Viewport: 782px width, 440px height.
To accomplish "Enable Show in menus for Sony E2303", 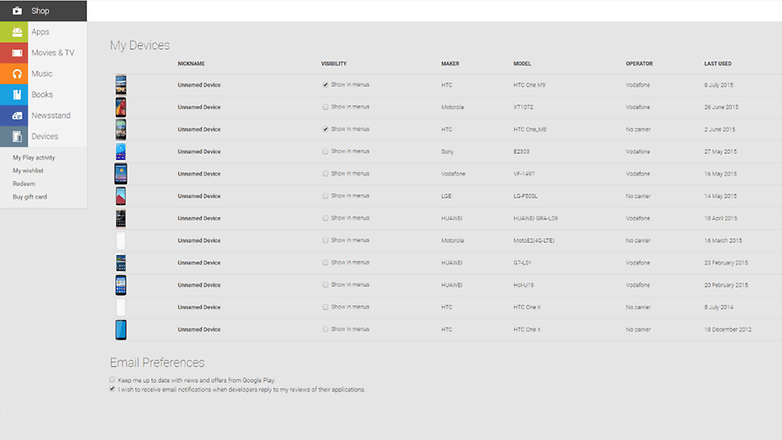I will (x=325, y=151).
